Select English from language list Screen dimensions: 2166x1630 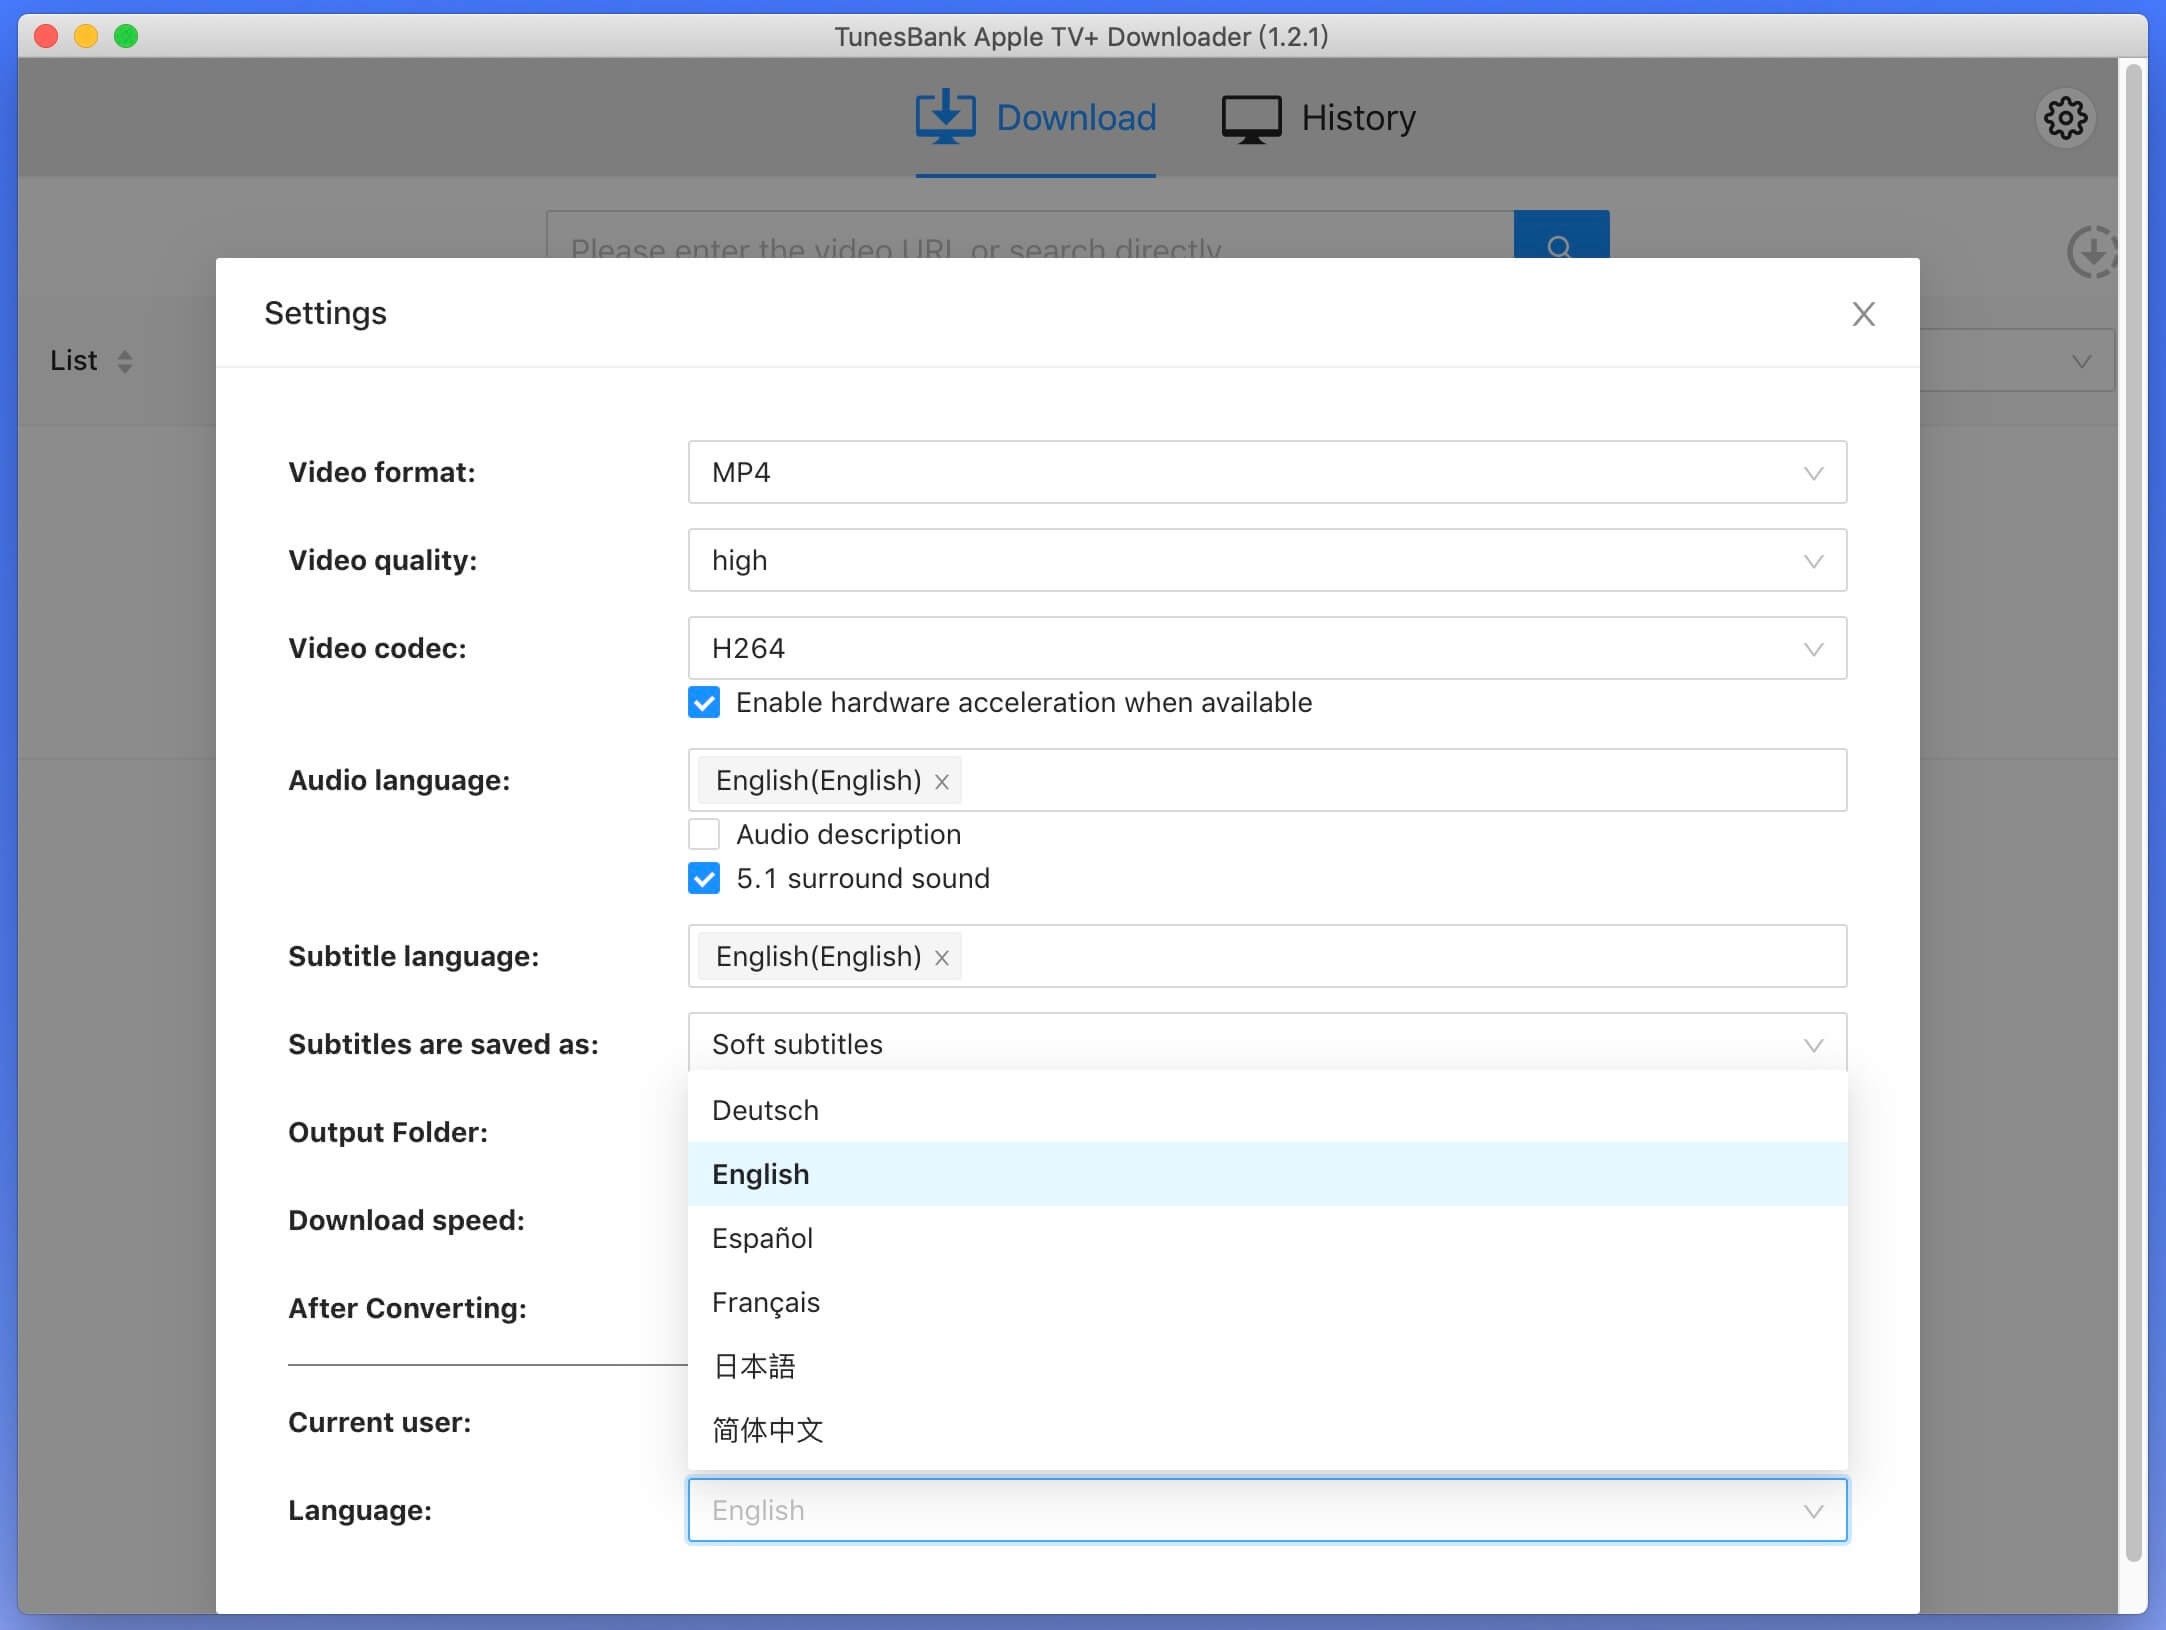click(1267, 1174)
